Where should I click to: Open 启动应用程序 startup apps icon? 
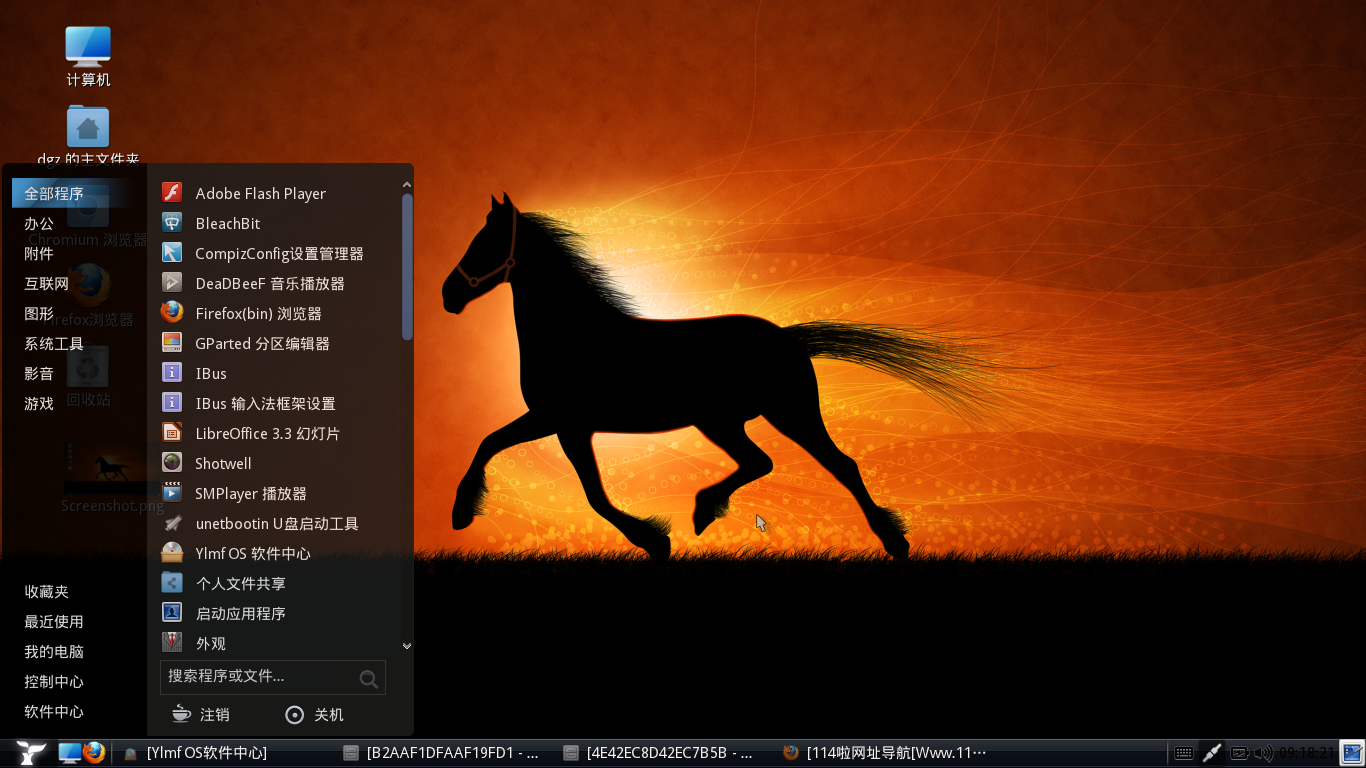(172, 613)
